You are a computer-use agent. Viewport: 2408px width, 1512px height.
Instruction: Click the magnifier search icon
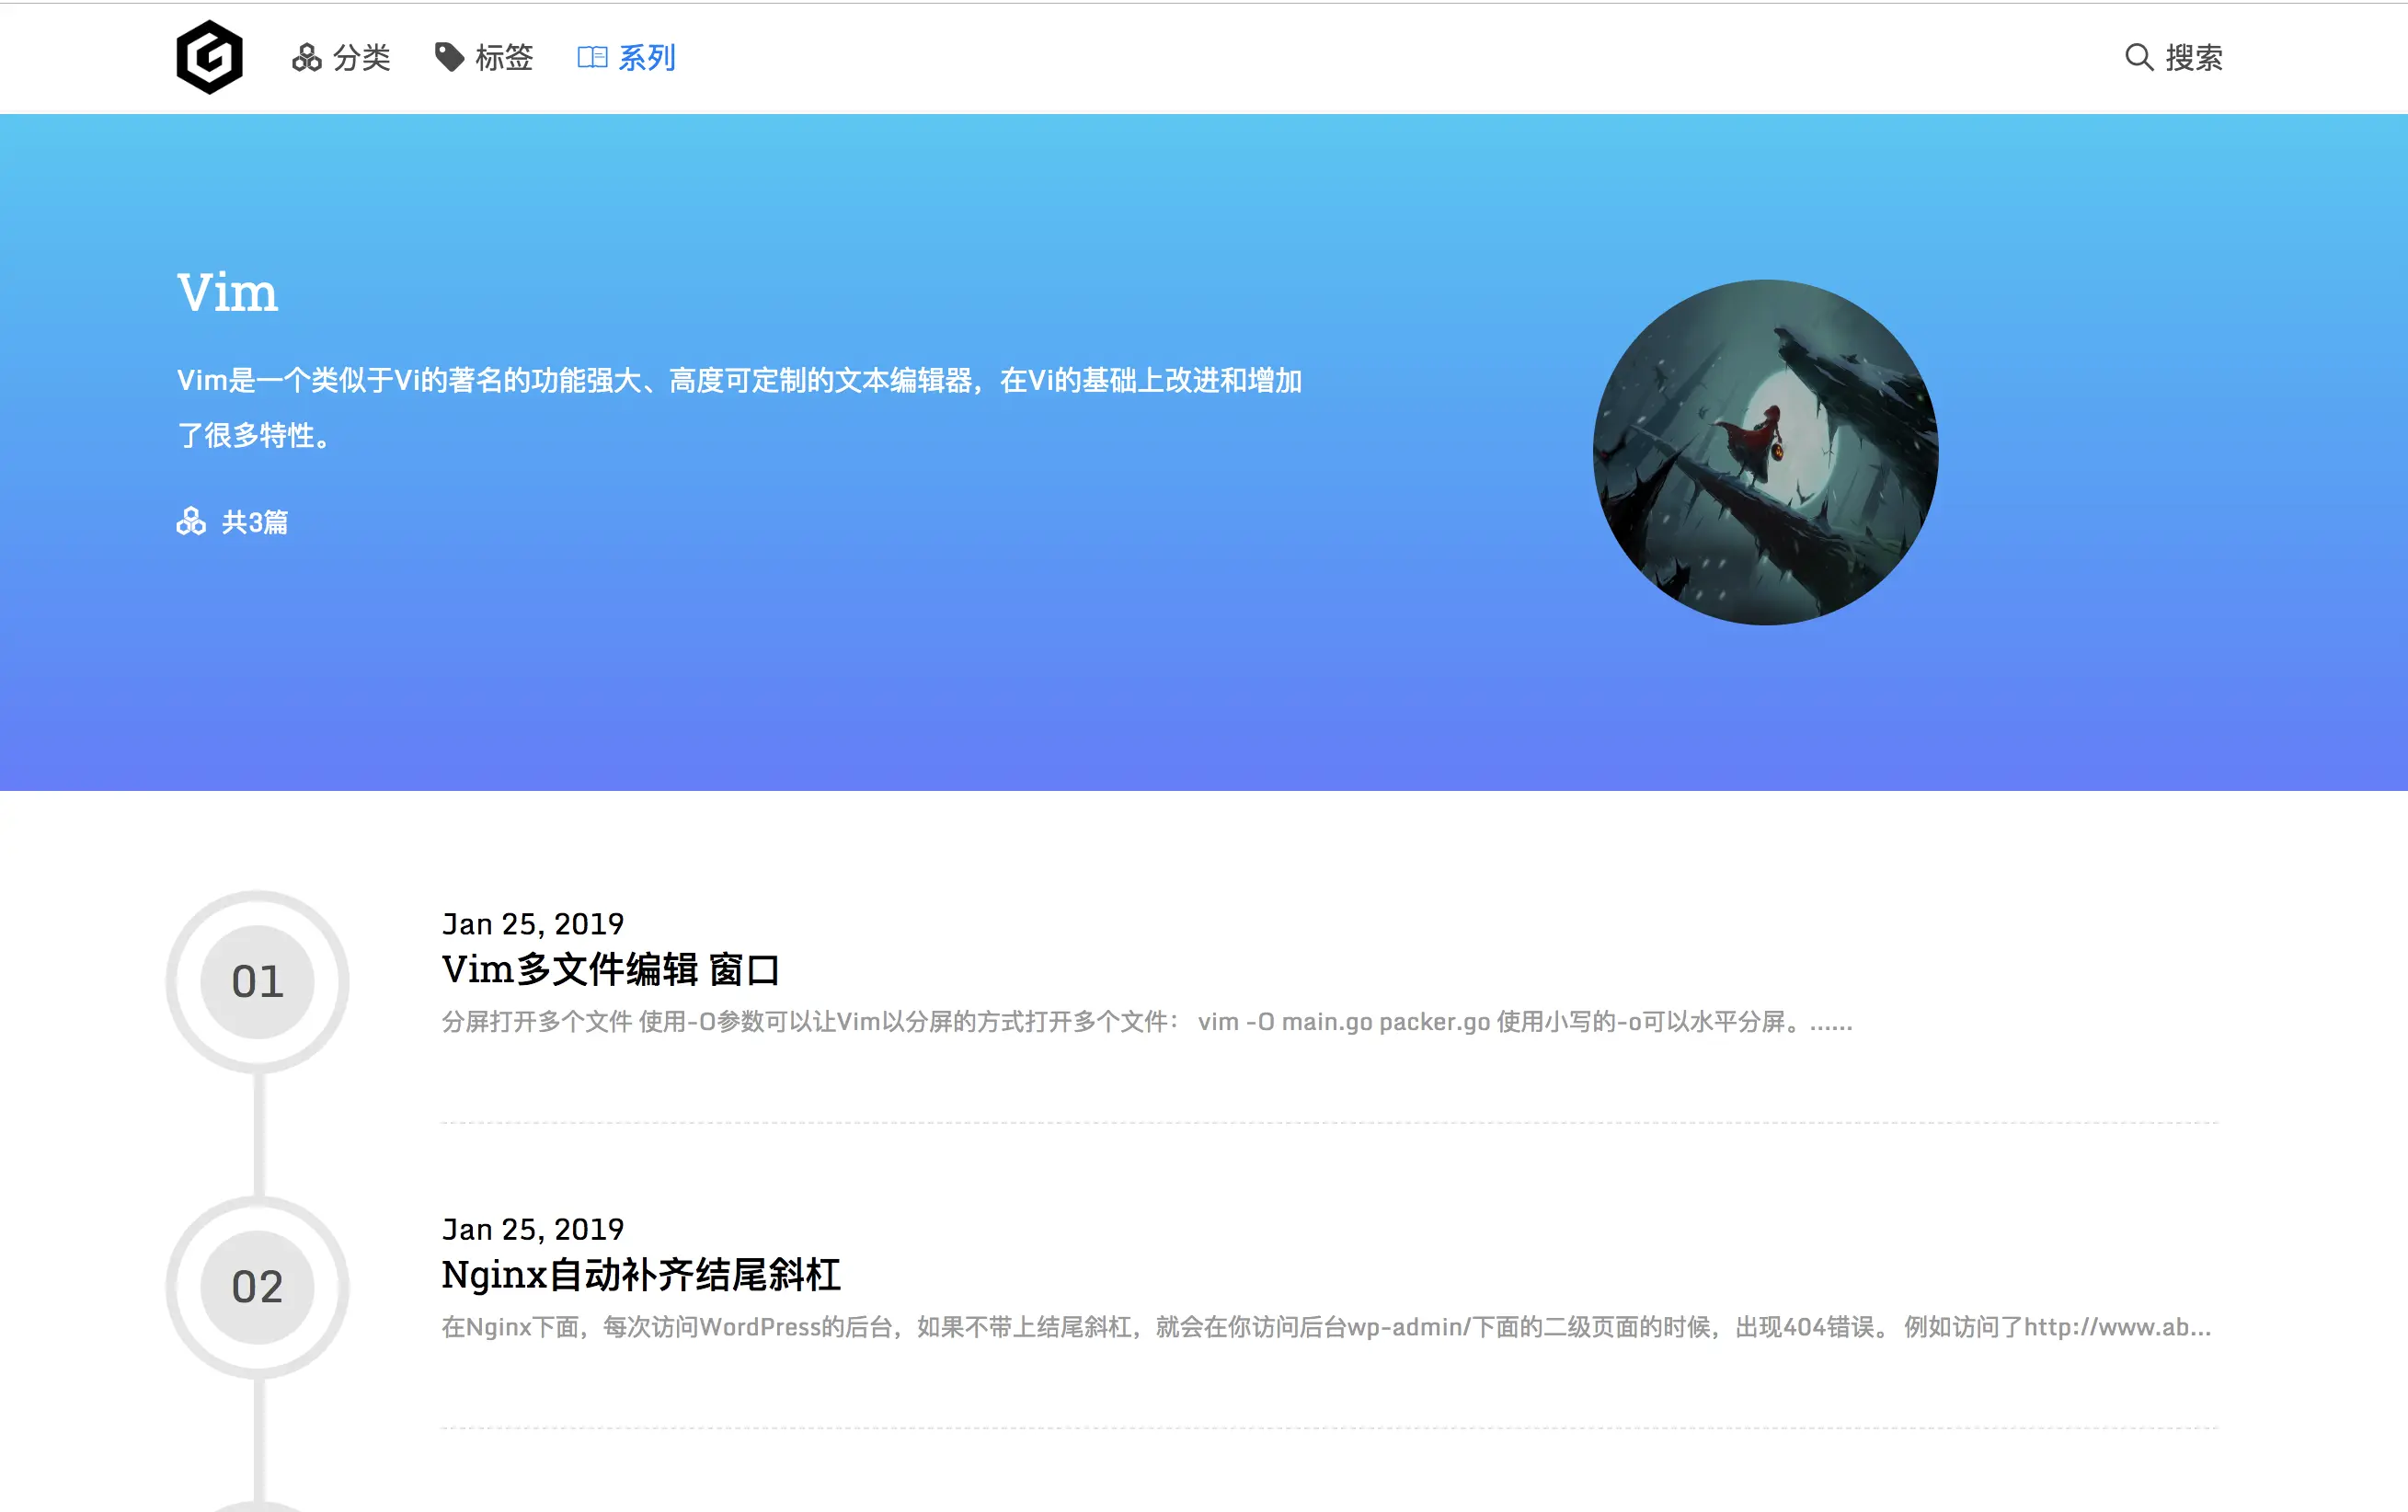point(2138,58)
